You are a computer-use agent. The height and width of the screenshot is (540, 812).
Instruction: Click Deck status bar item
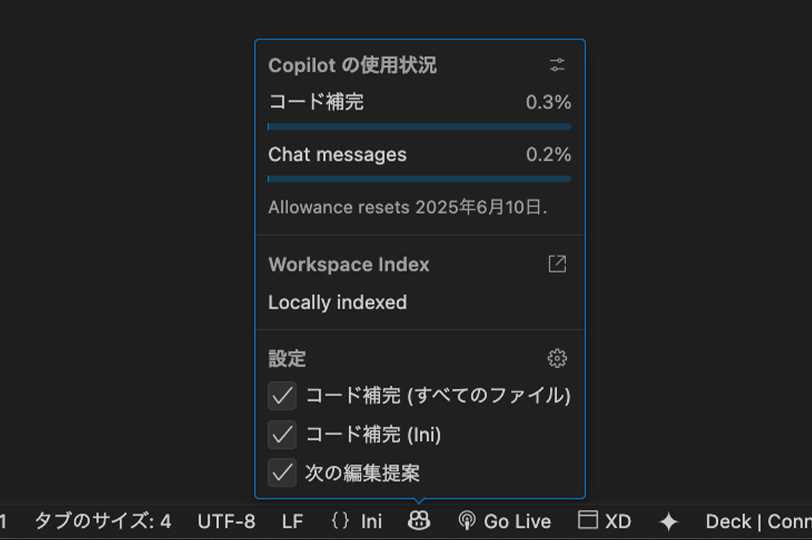pos(729,521)
